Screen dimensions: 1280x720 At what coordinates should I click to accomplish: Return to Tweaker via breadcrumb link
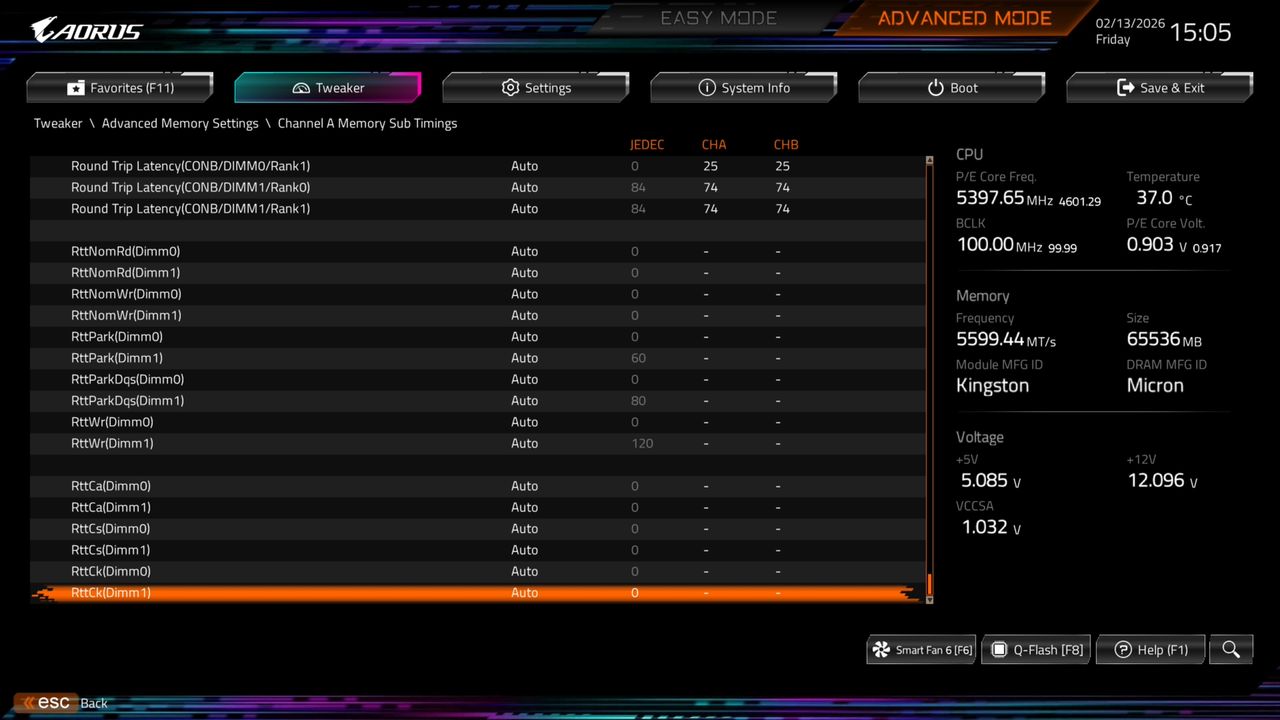[57, 123]
